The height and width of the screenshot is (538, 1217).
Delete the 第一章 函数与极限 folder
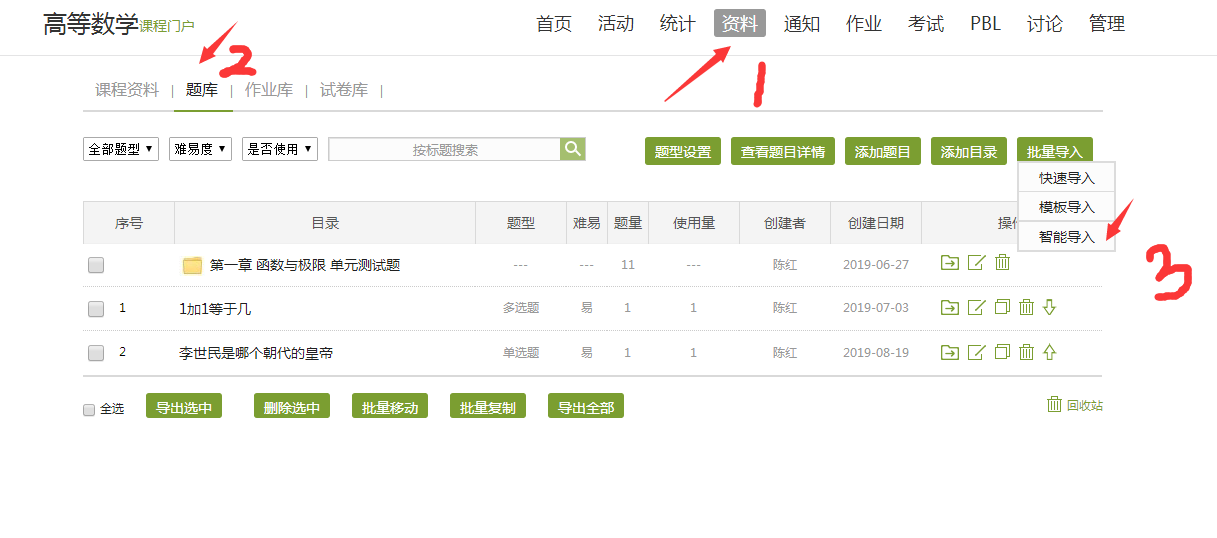pos(1002,263)
